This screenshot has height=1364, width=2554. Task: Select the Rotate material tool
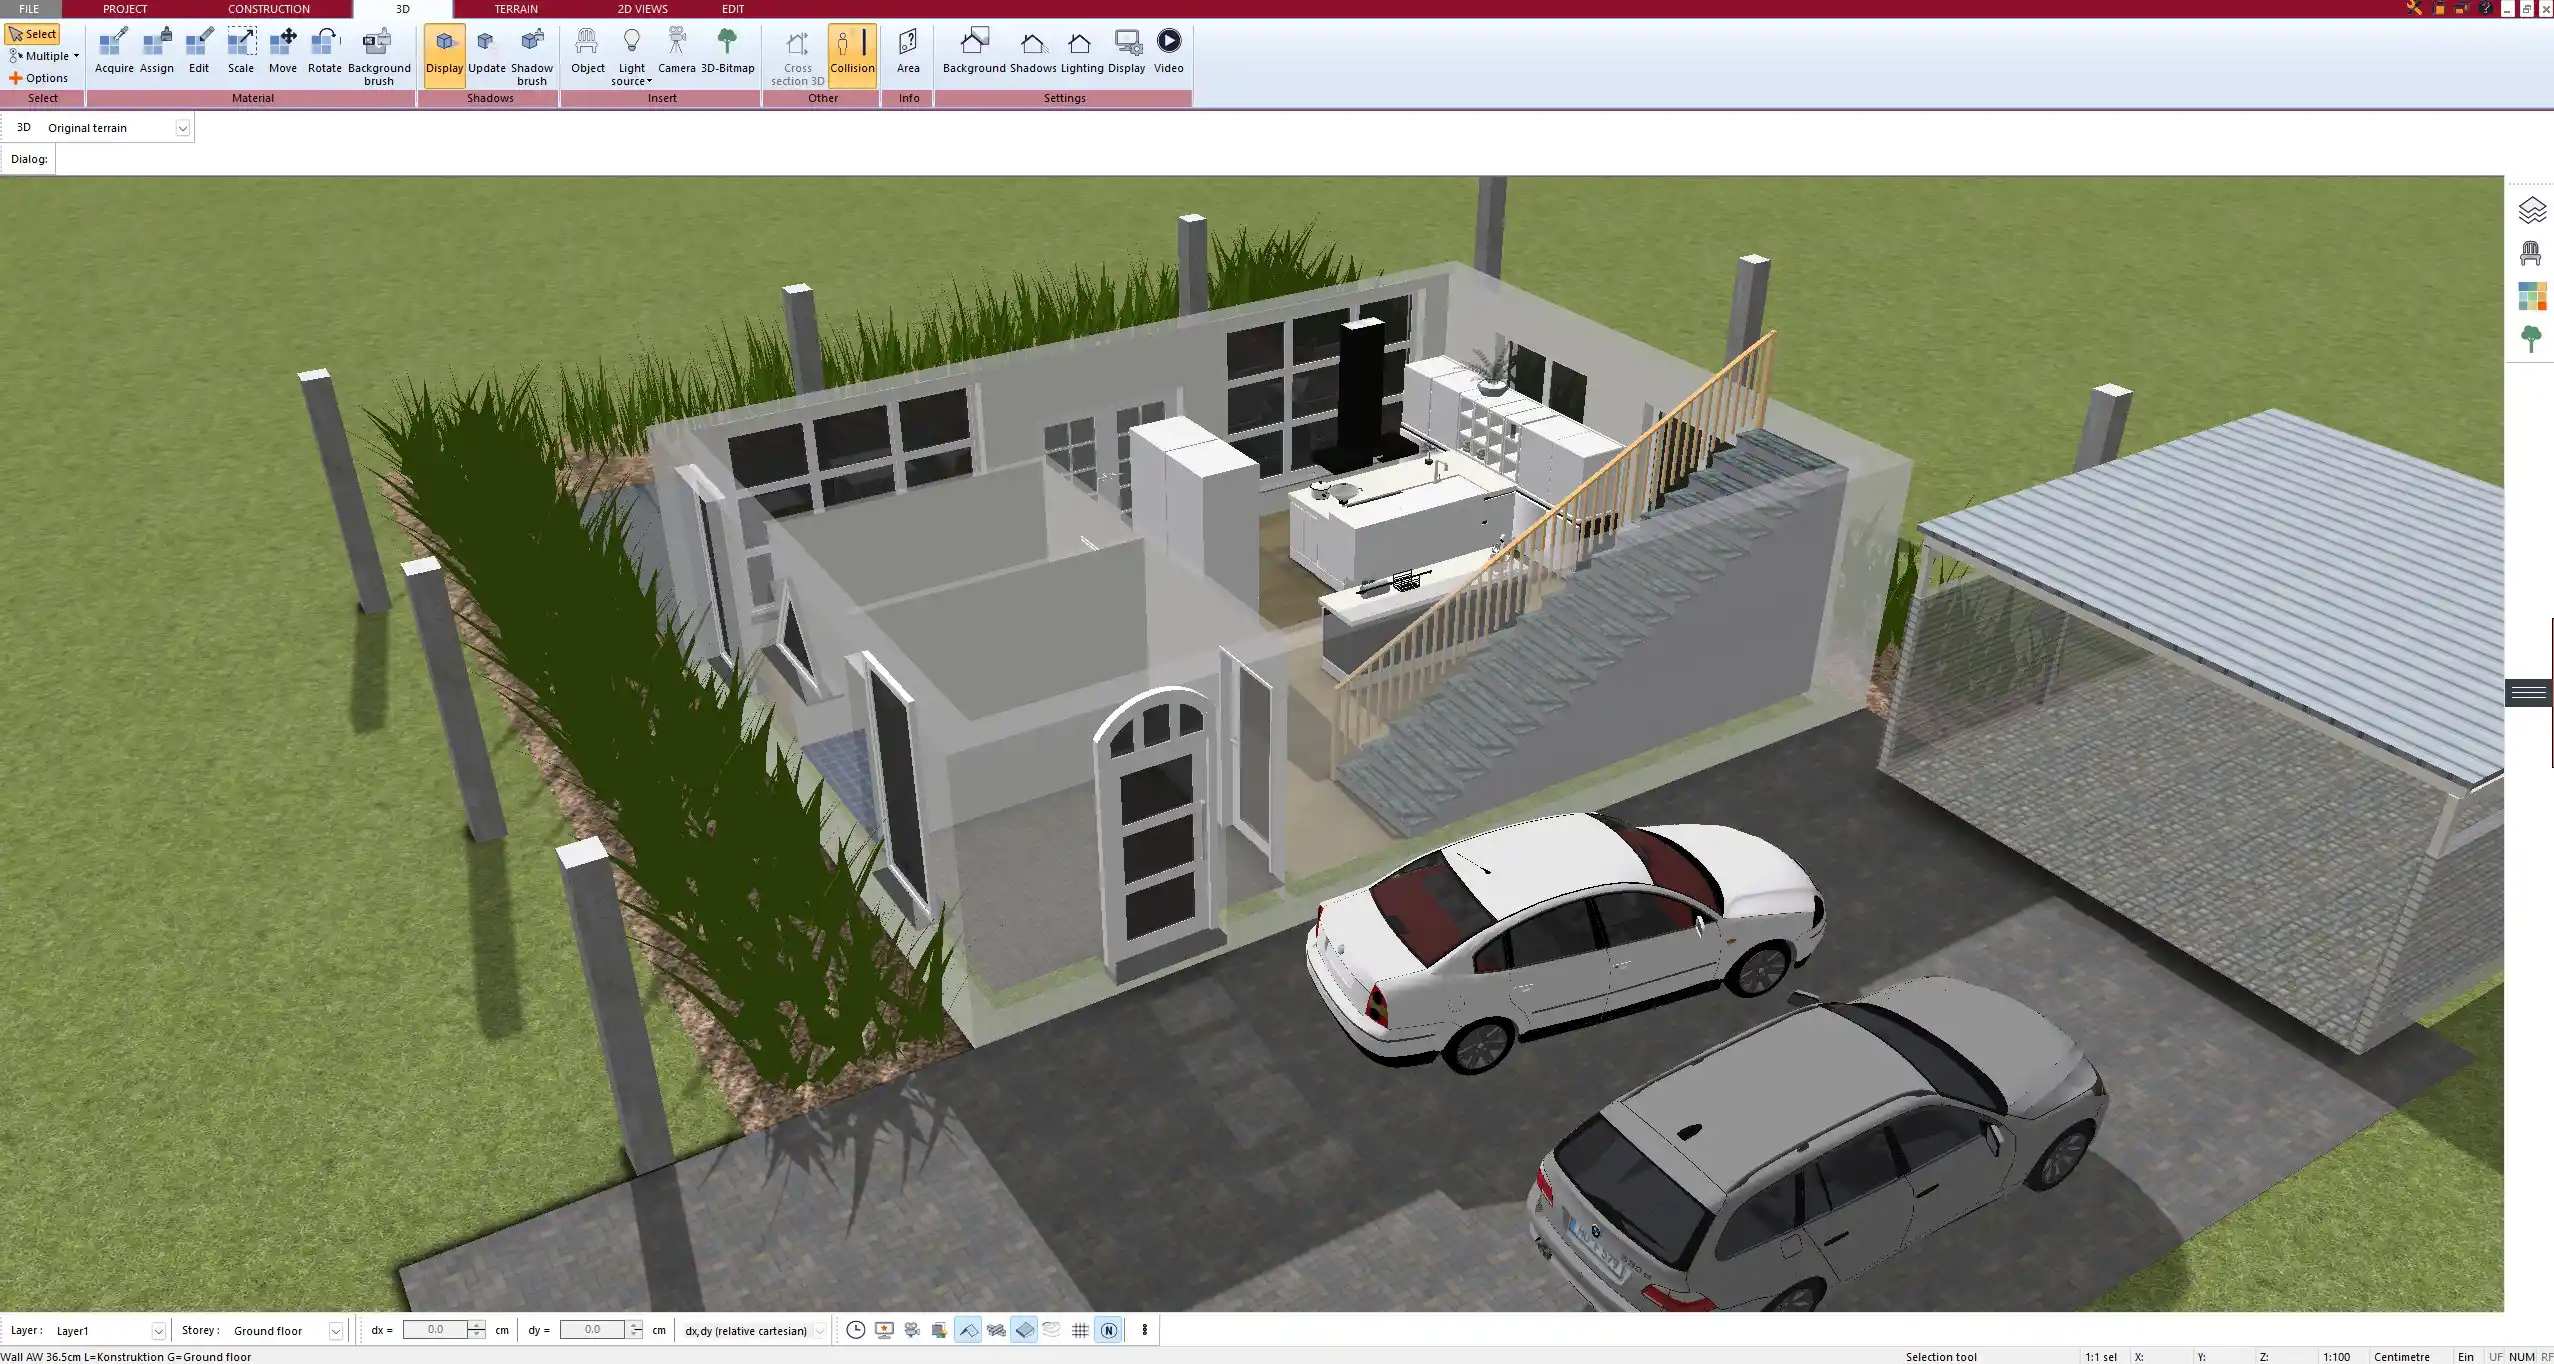[x=325, y=52]
